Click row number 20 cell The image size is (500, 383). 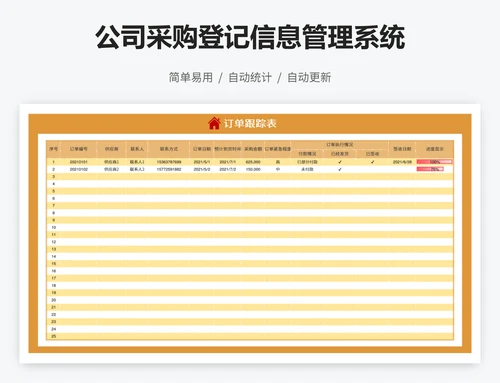(x=53, y=300)
